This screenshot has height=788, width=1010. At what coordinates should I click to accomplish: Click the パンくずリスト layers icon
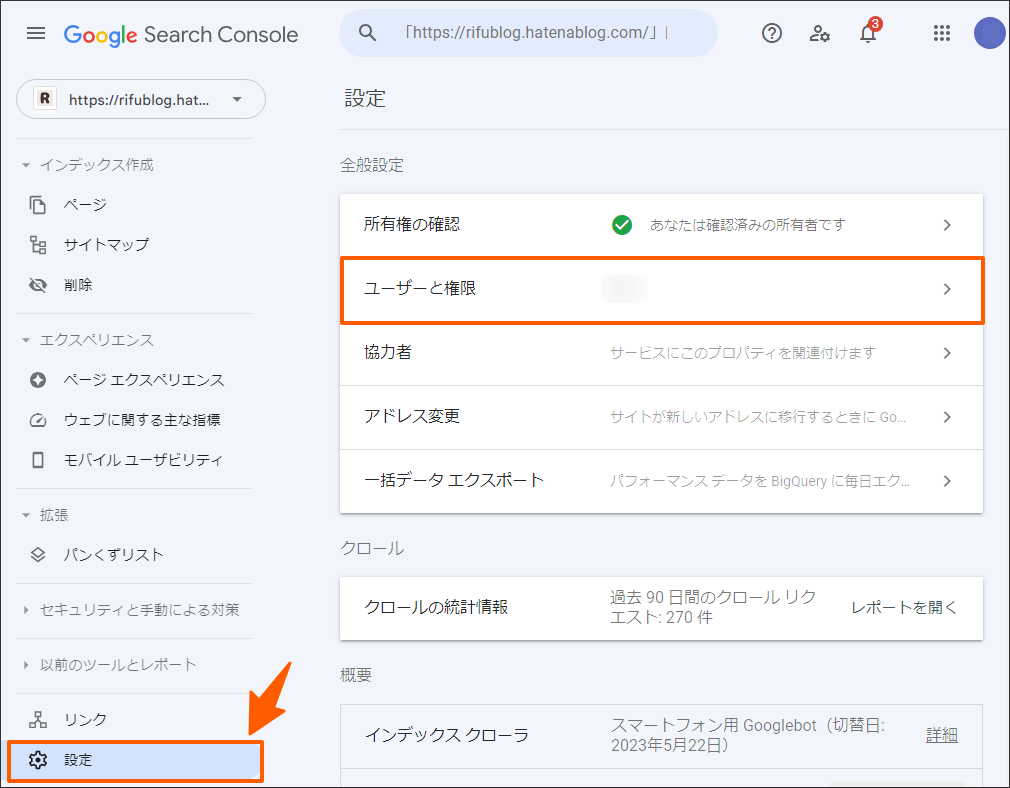[x=38, y=555]
